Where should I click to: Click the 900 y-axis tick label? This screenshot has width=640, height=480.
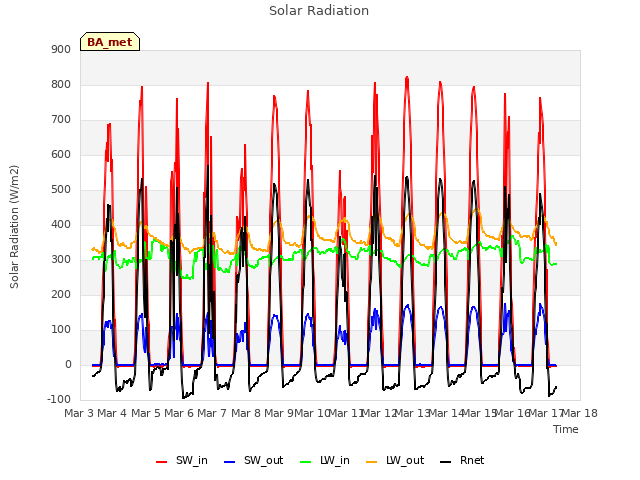click(x=61, y=49)
